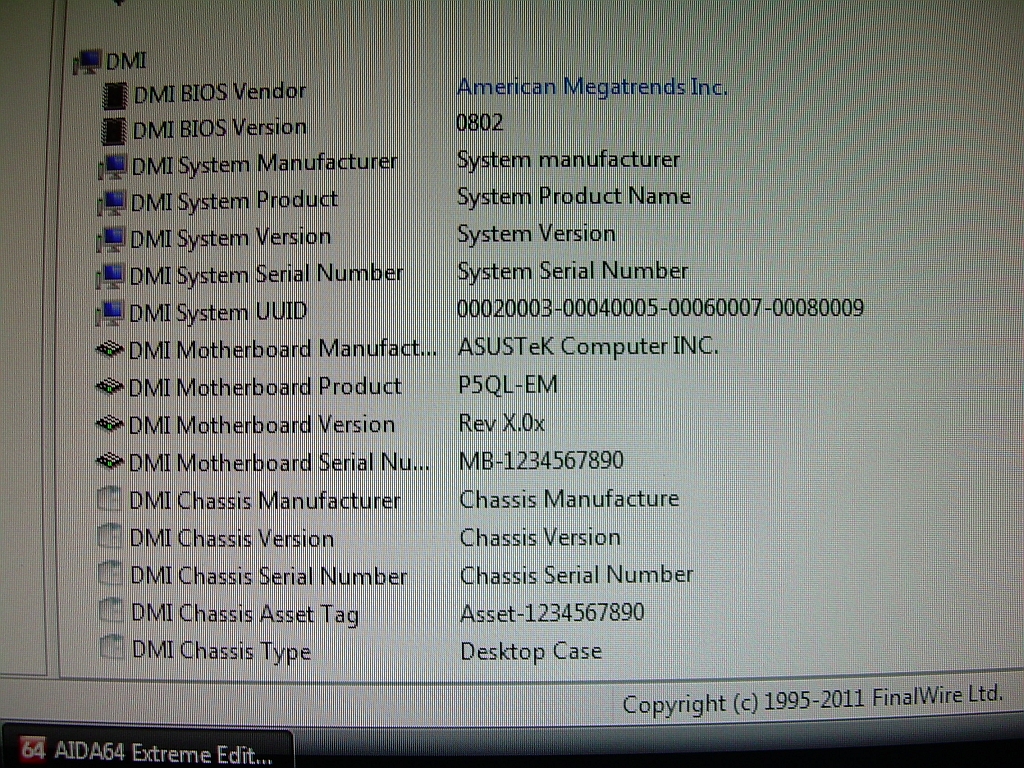Click the DMI System UUID computer icon
1024x768 pixels.
tap(109, 313)
